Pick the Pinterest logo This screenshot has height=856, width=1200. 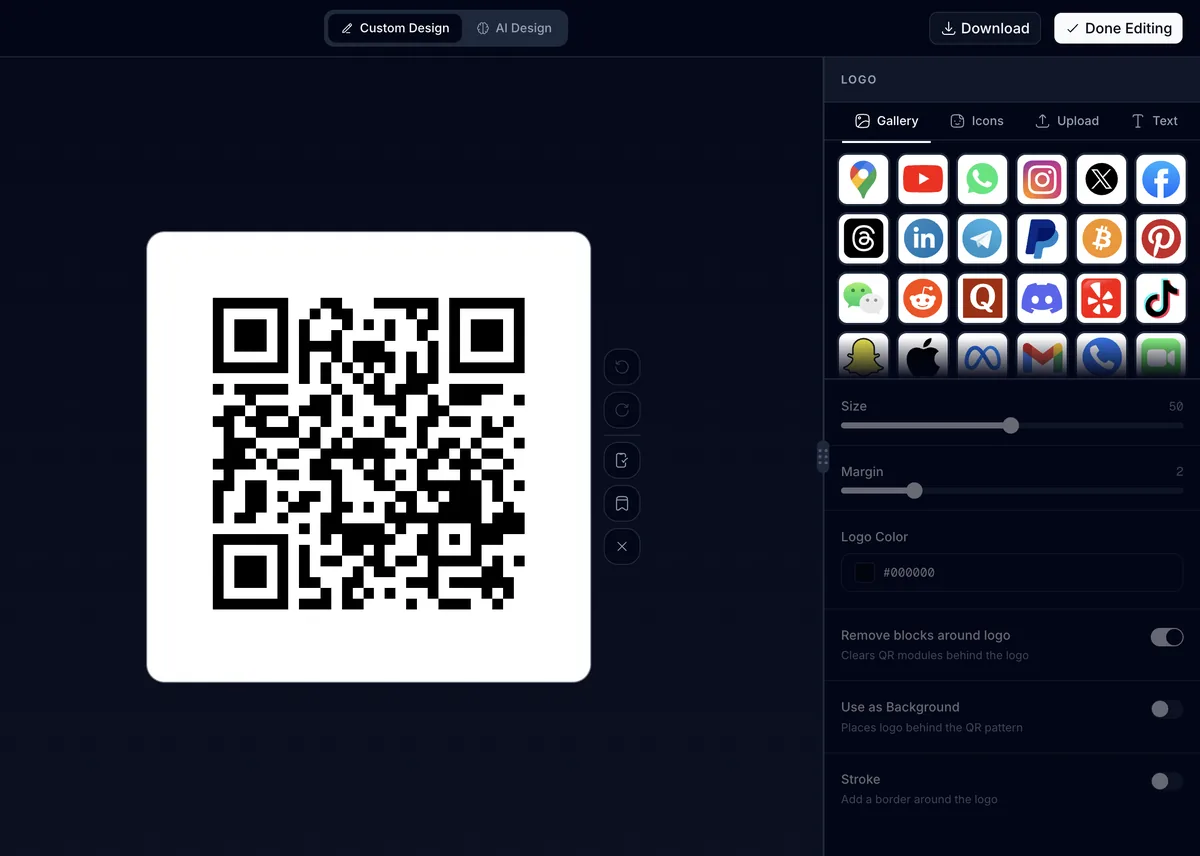1161,239
